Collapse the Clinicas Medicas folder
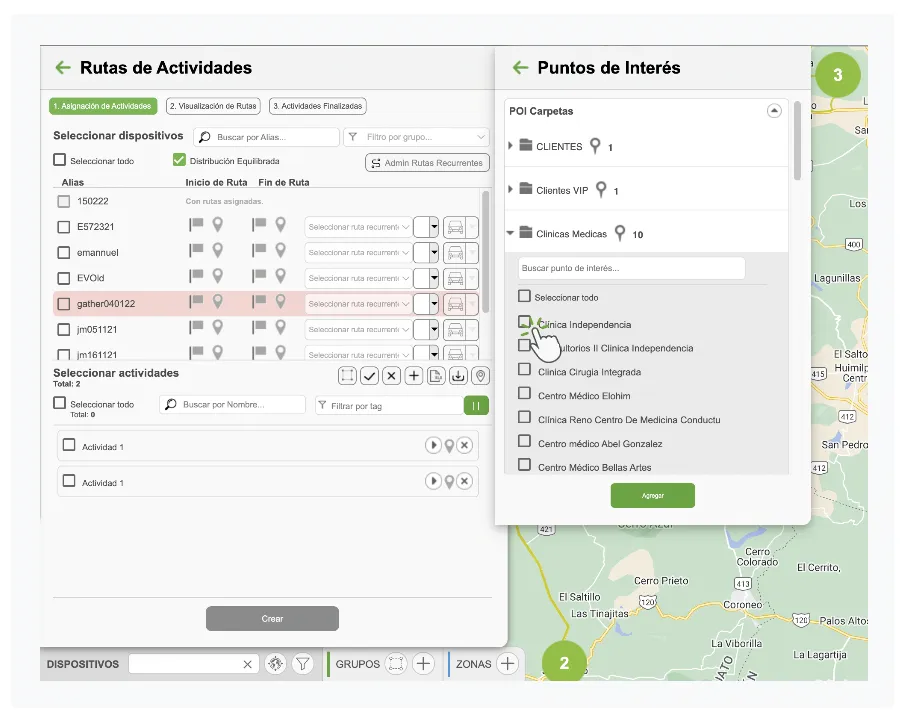Viewport: 909px width, 719px height. [x=510, y=233]
